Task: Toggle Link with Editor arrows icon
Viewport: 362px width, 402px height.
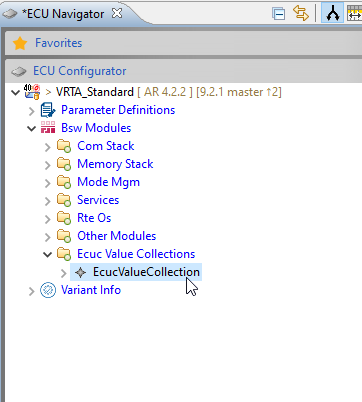Action: pyautogui.click(x=301, y=13)
